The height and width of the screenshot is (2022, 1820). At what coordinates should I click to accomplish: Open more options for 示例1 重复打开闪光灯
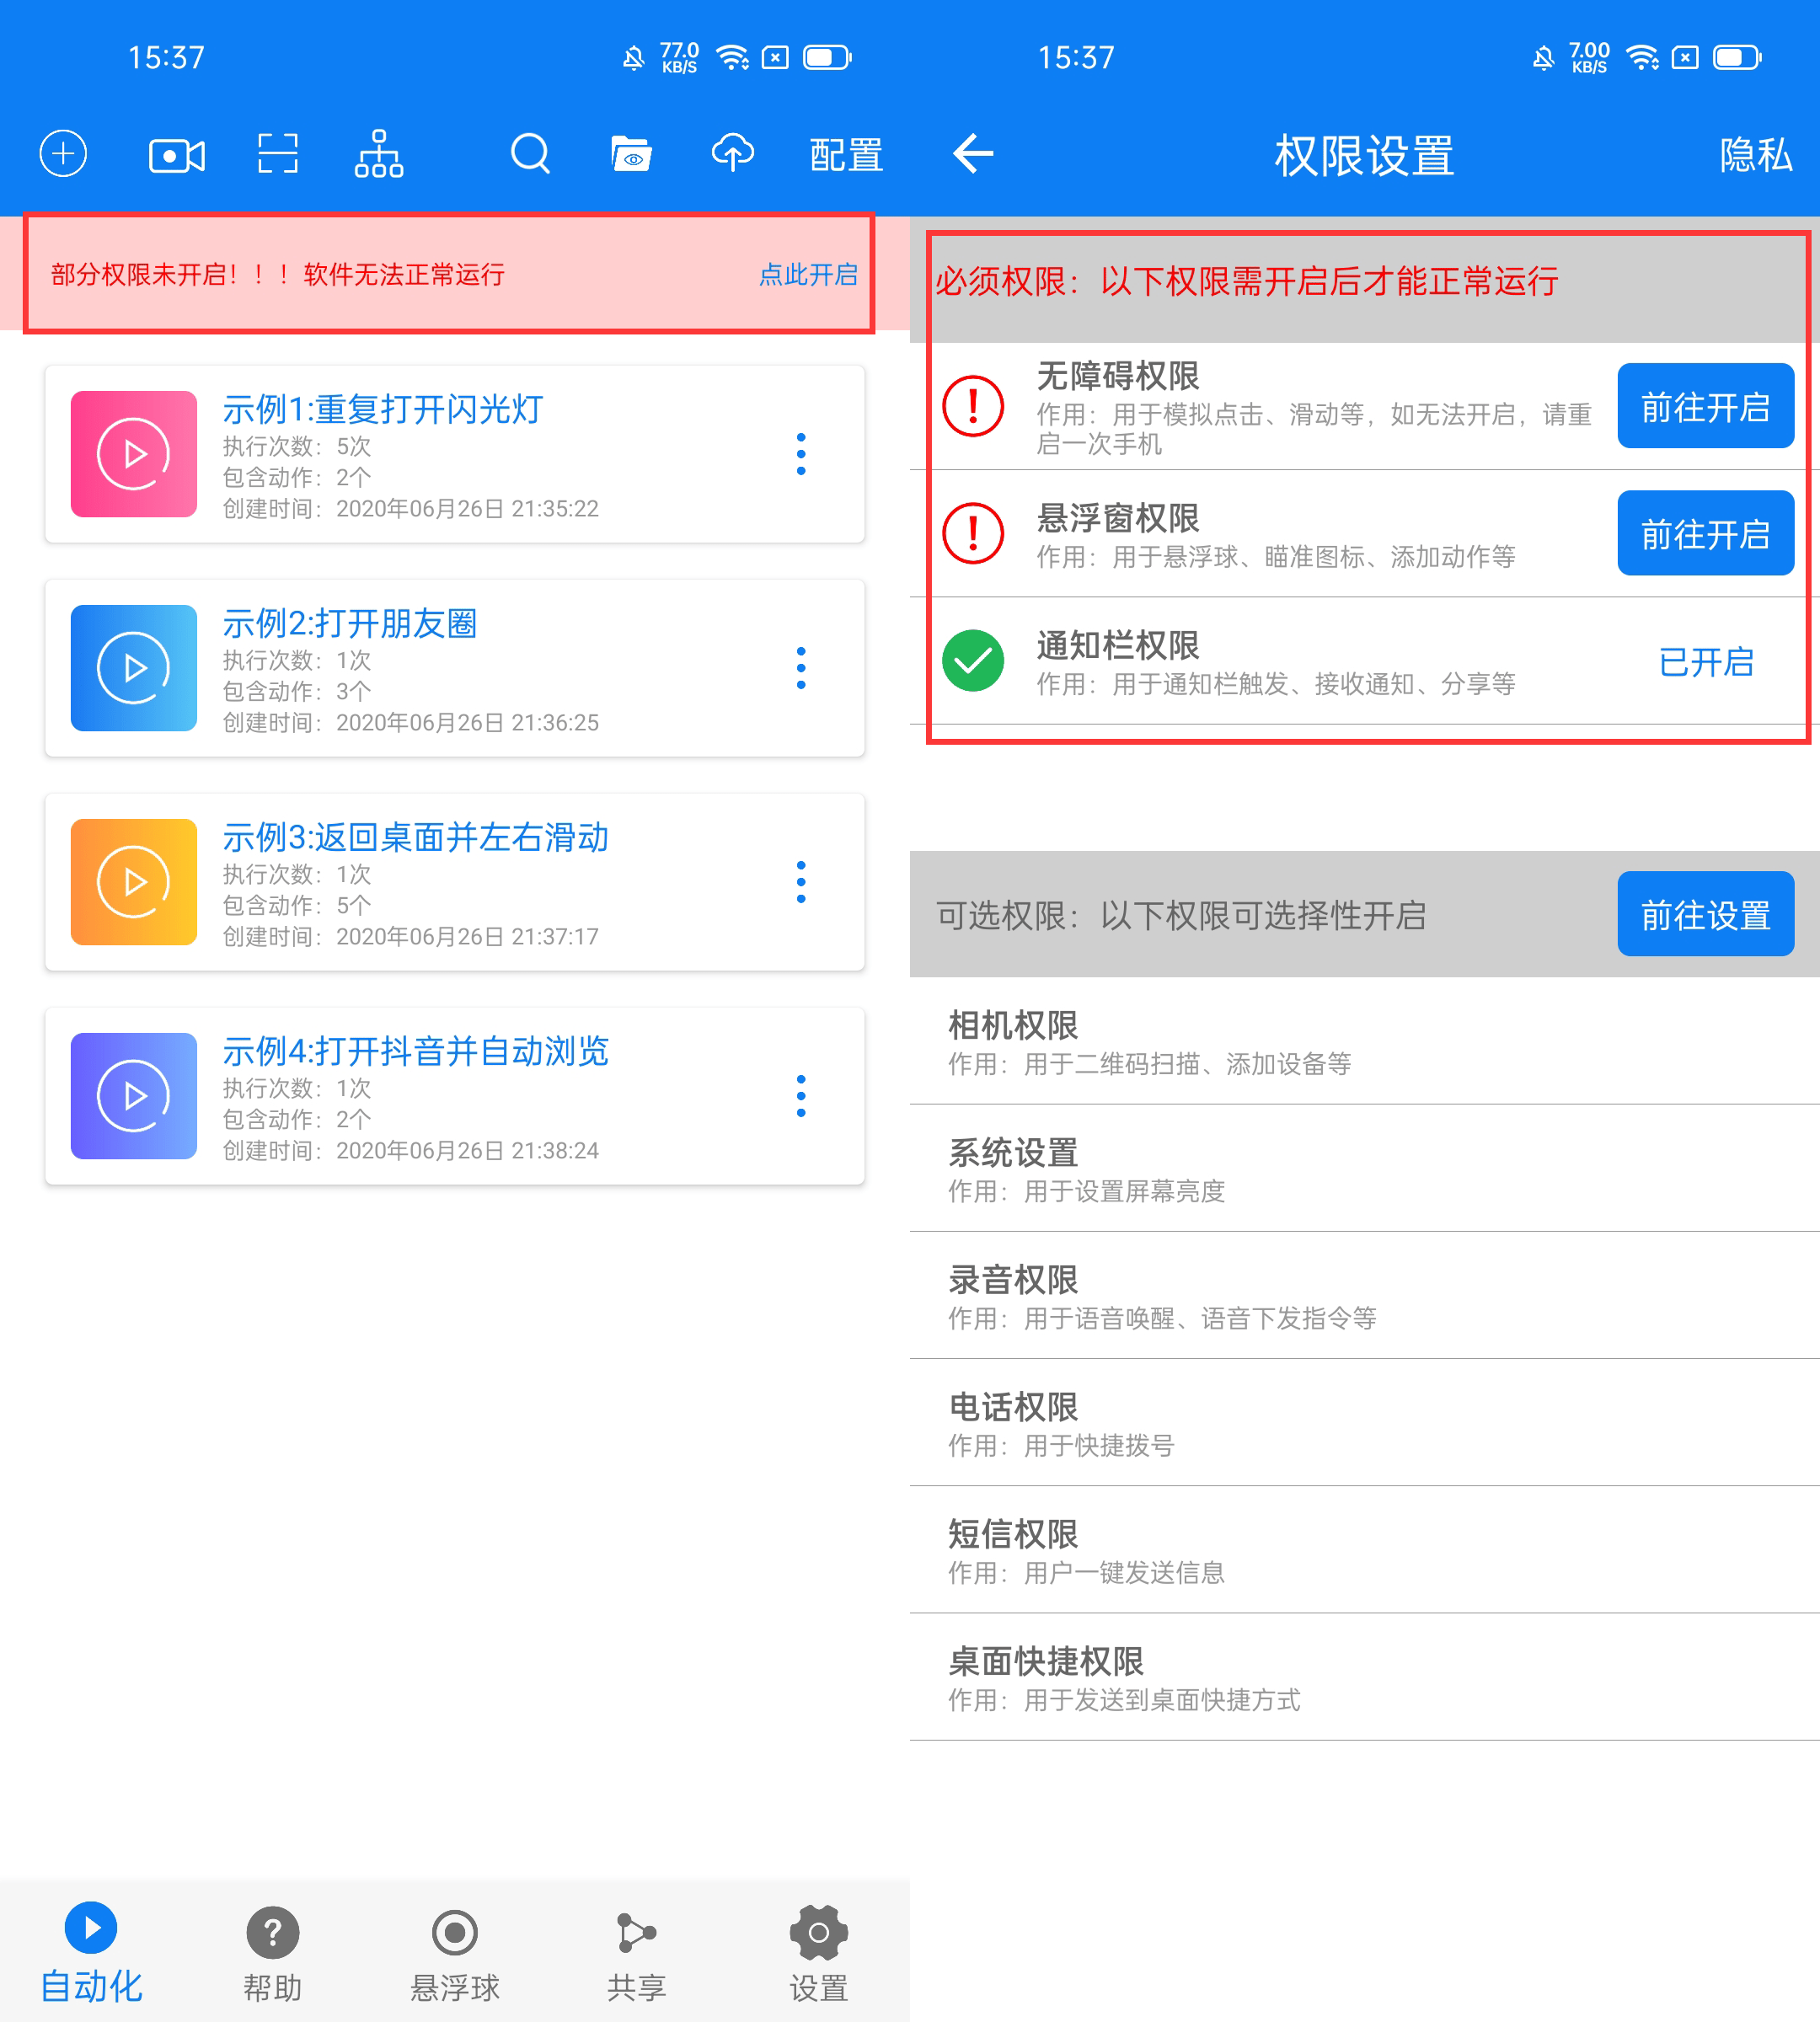tap(801, 454)
